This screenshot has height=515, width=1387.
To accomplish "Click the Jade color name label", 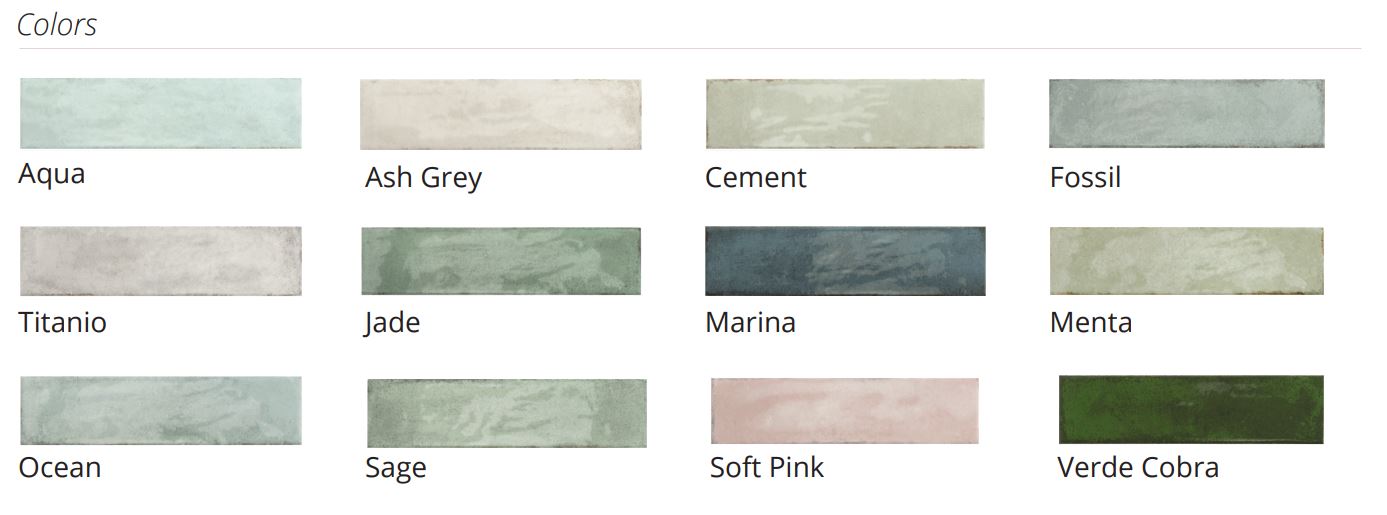I will tap(393, 323).
